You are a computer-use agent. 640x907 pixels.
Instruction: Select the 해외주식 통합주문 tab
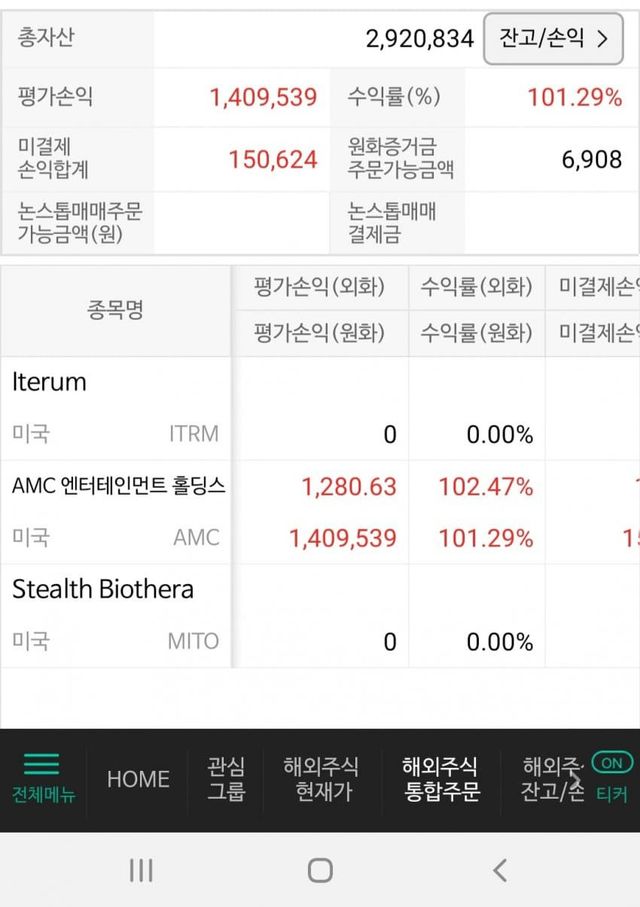440,779
